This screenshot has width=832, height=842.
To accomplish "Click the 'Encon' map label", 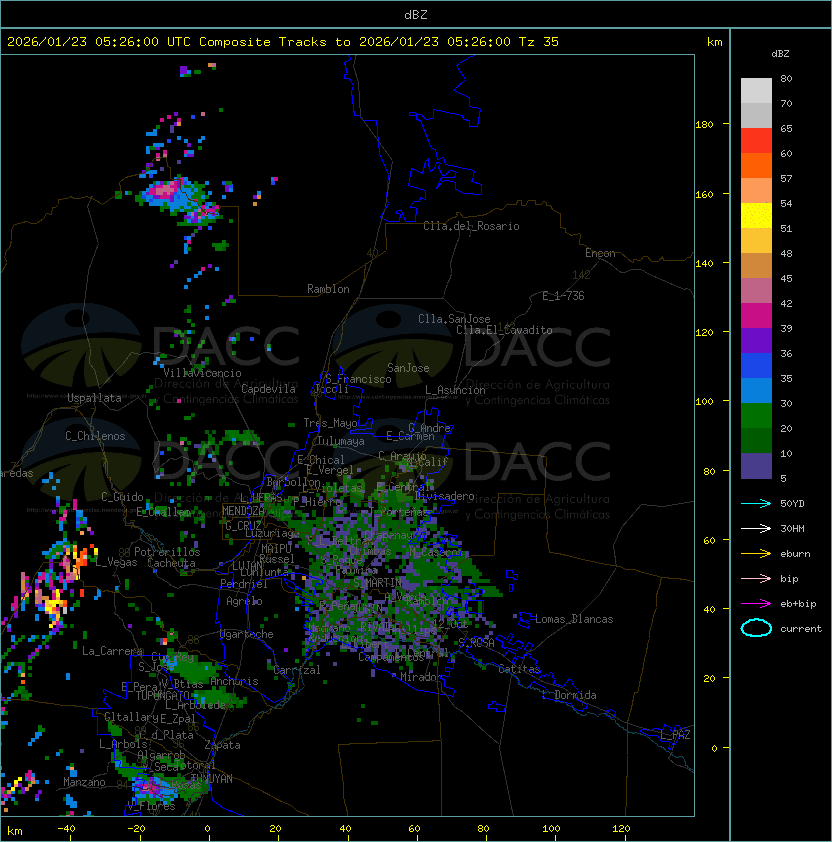I will click(600, 253).
